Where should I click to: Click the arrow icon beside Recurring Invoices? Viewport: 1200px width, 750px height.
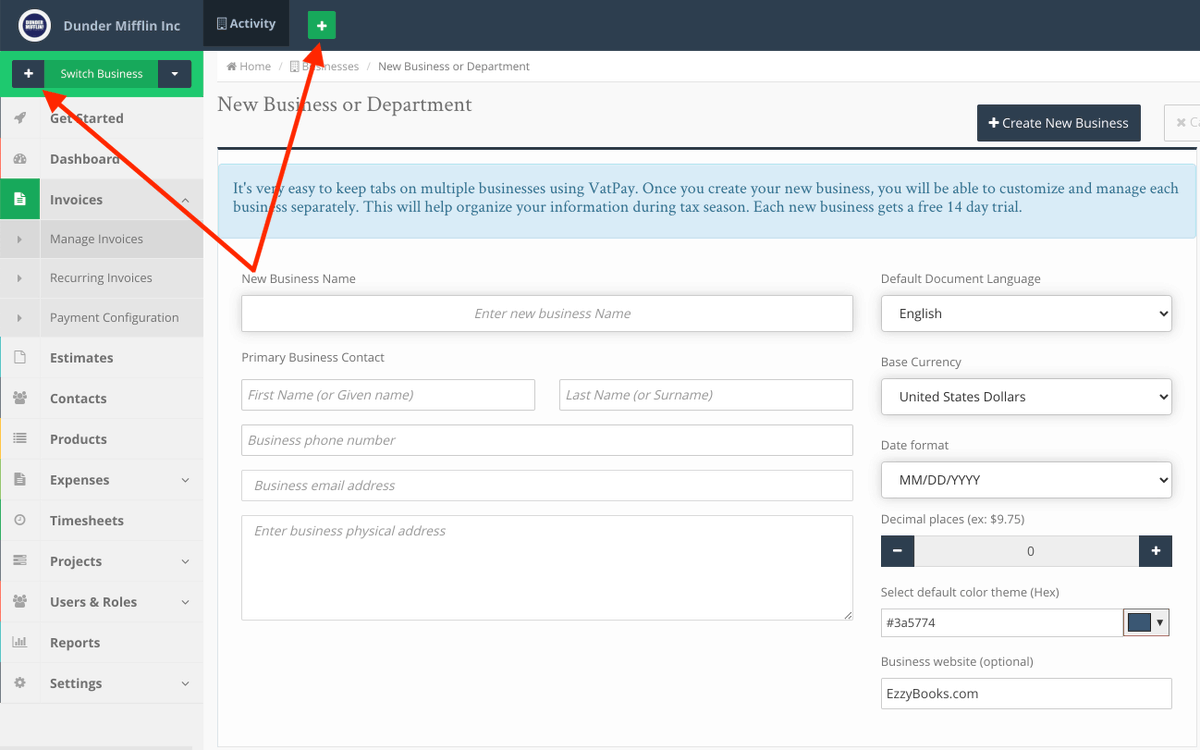click(x=20, y=278)
